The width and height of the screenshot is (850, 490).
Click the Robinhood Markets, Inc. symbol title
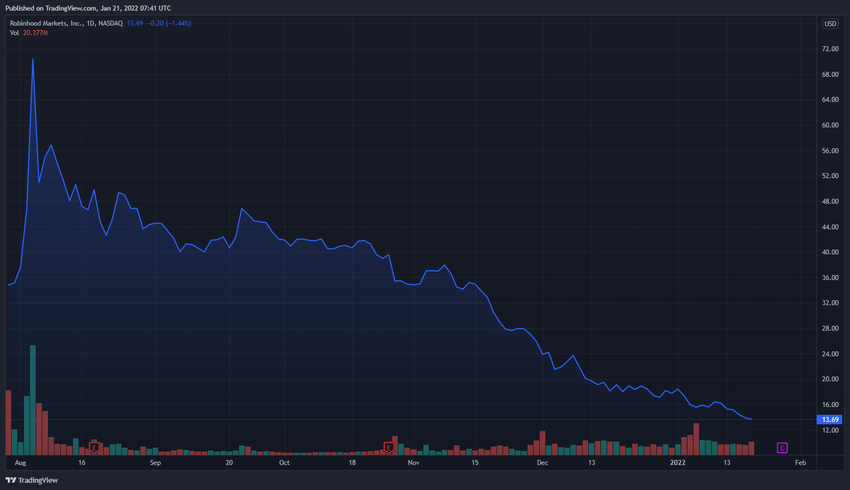[x=66, y=23]
